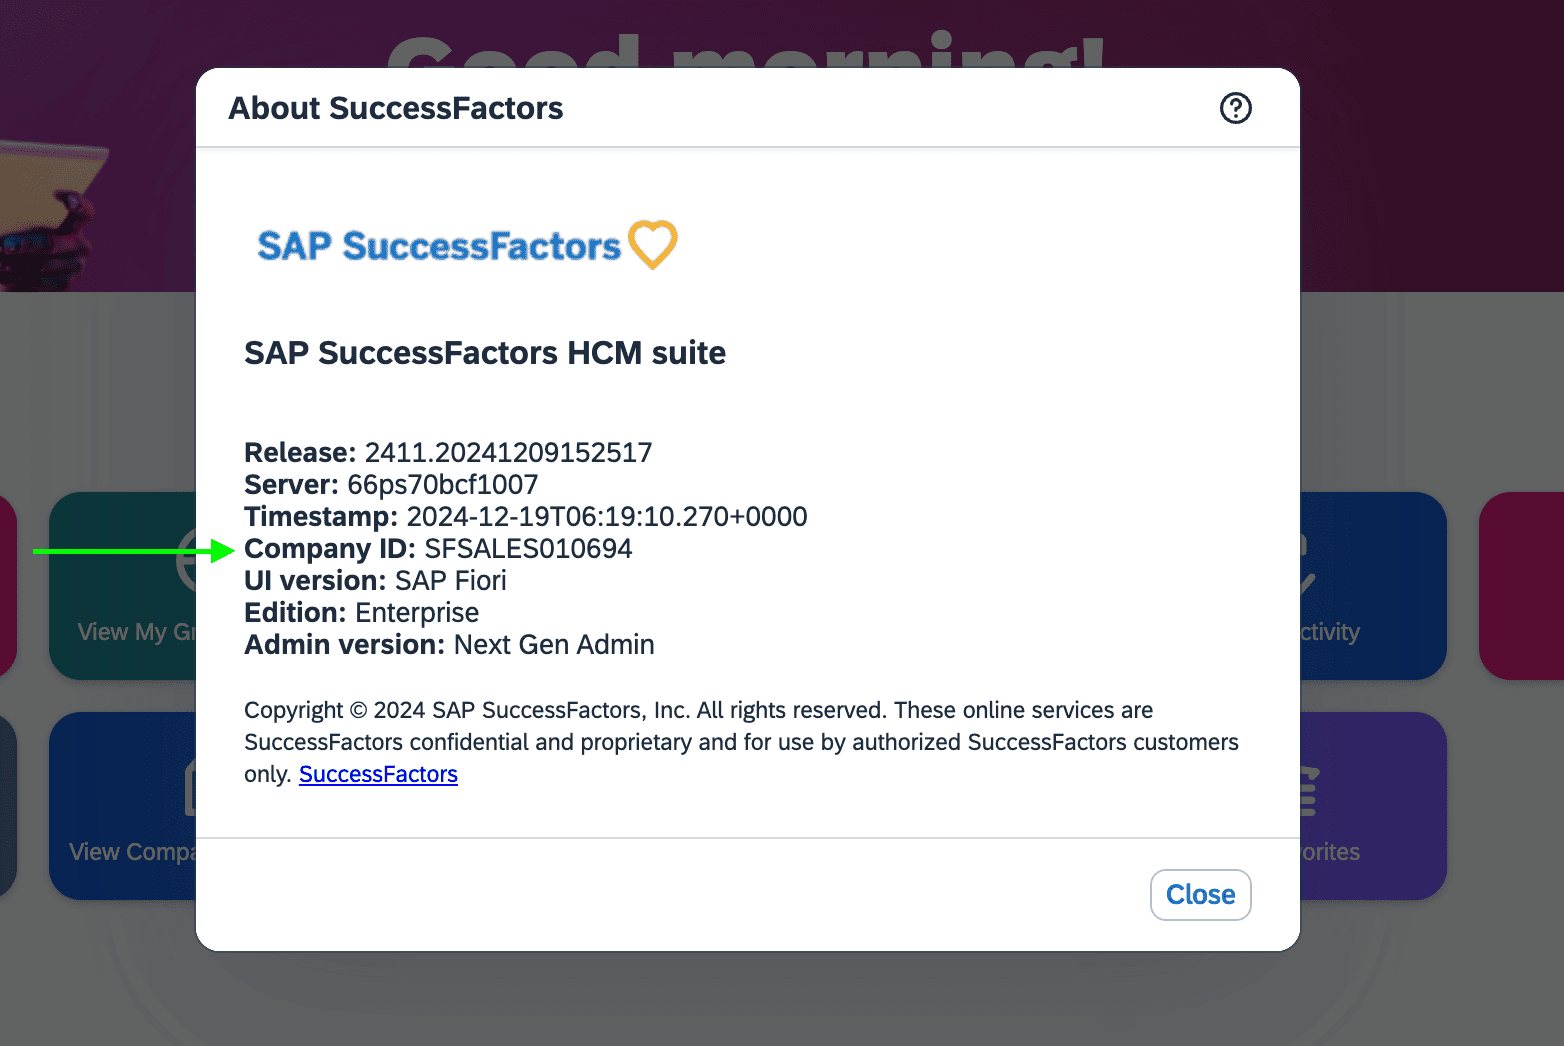1564x1046 pixels.
Task: Open the SuccessFactors hyperlink in copyright text
Action: [378, 774]
